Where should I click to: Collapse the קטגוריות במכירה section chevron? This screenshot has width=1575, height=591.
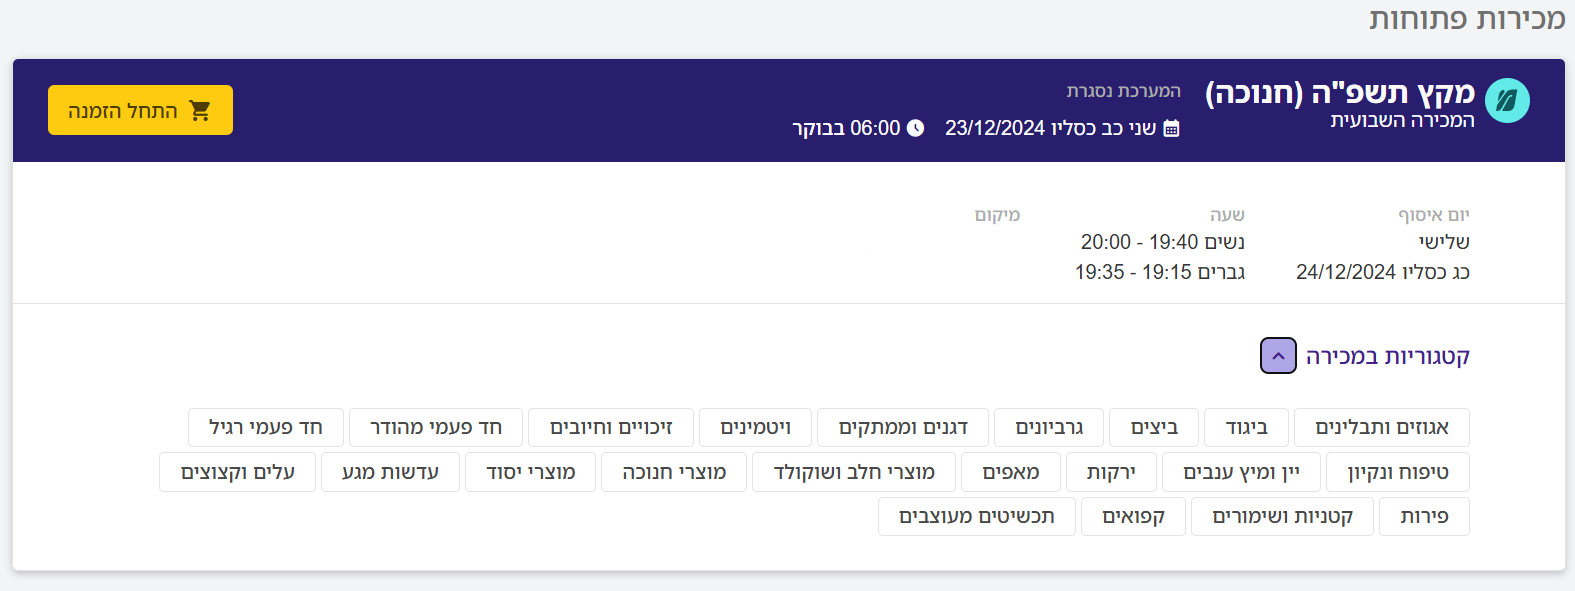click(x=1278, y=356)
